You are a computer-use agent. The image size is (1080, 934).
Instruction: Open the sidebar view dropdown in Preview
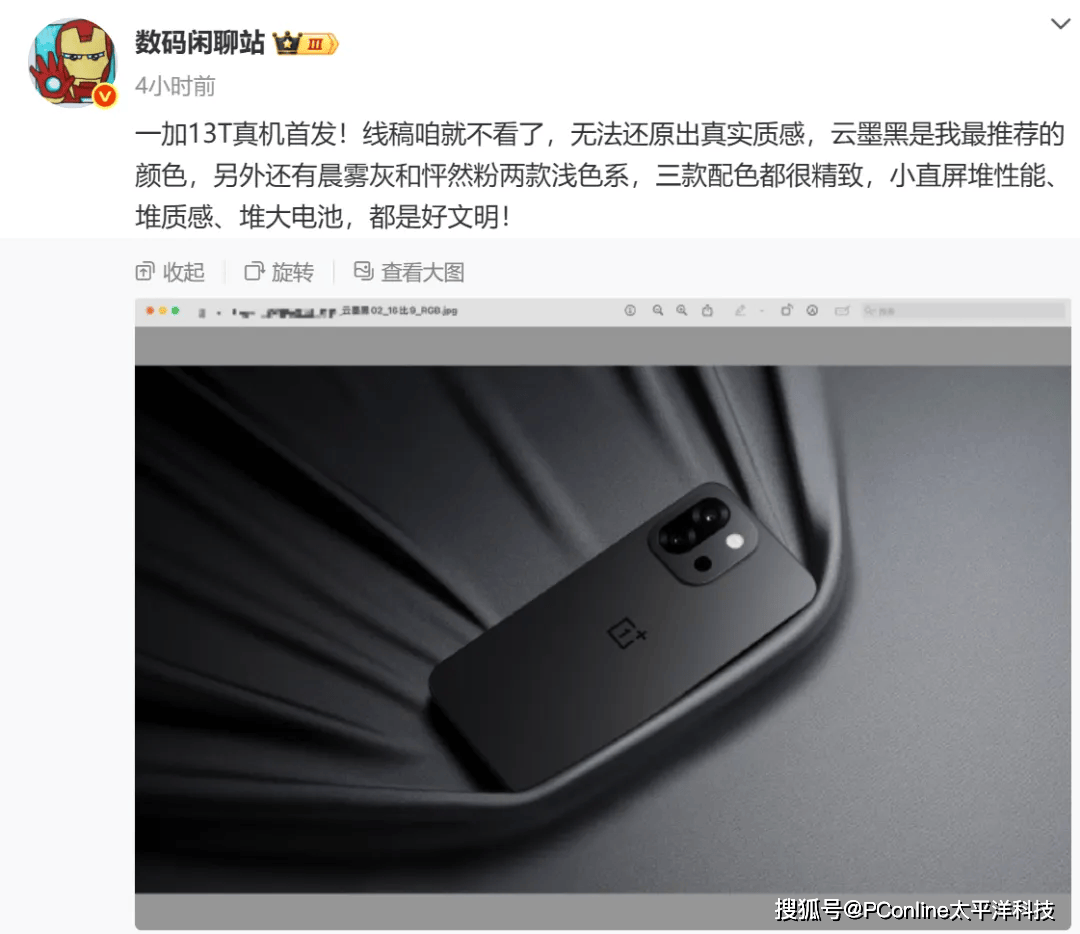click(x=218, y=313)
